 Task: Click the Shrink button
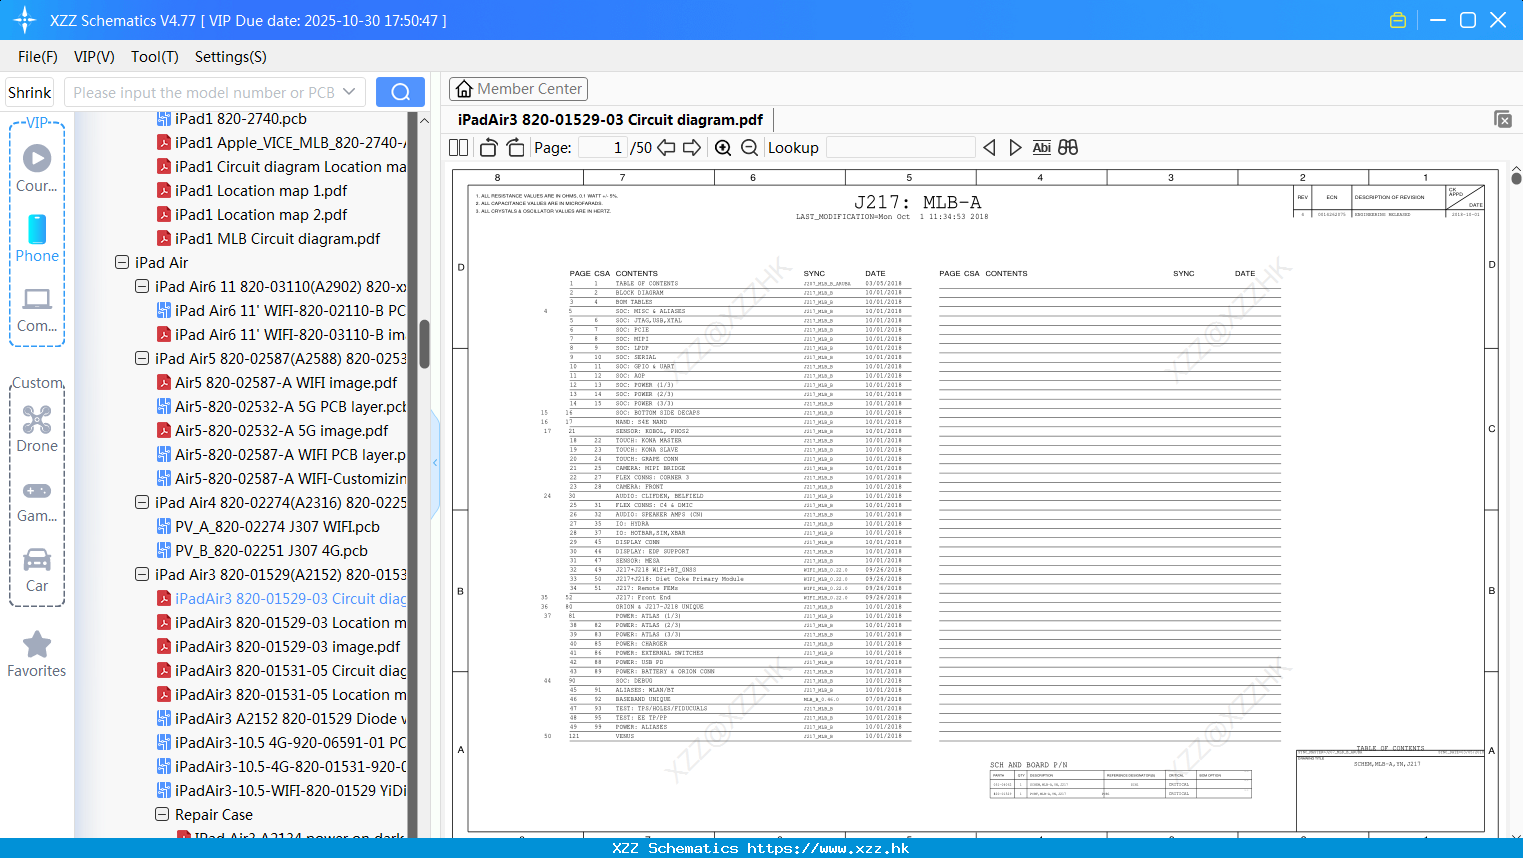(x=30, y=92)
